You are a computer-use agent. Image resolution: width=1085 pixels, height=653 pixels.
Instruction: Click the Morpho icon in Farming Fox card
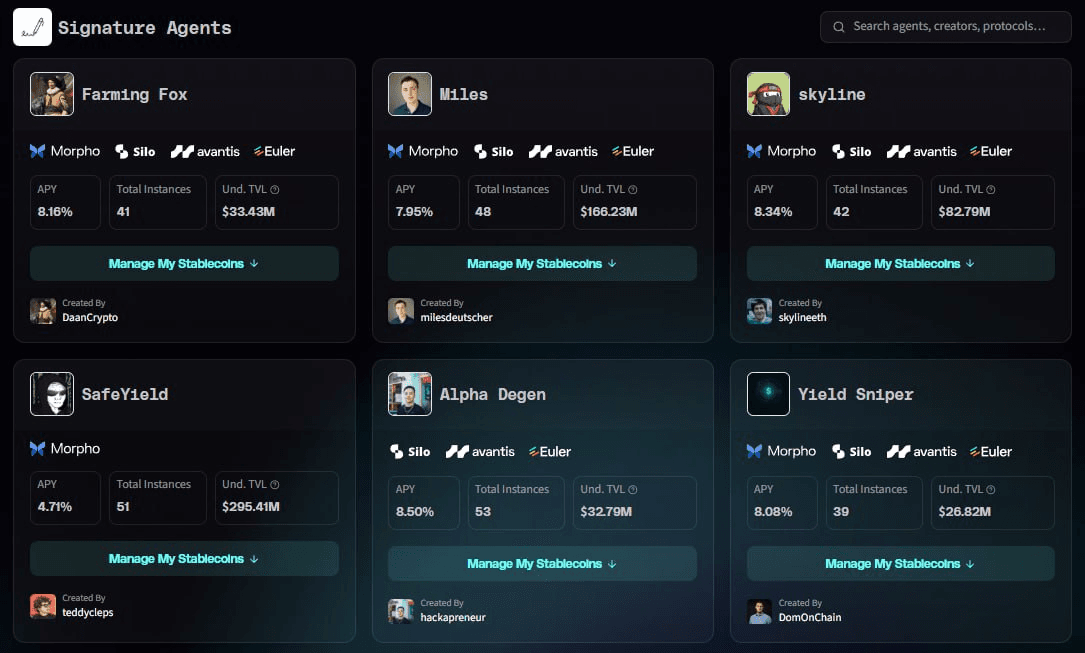tap(38, 151)
